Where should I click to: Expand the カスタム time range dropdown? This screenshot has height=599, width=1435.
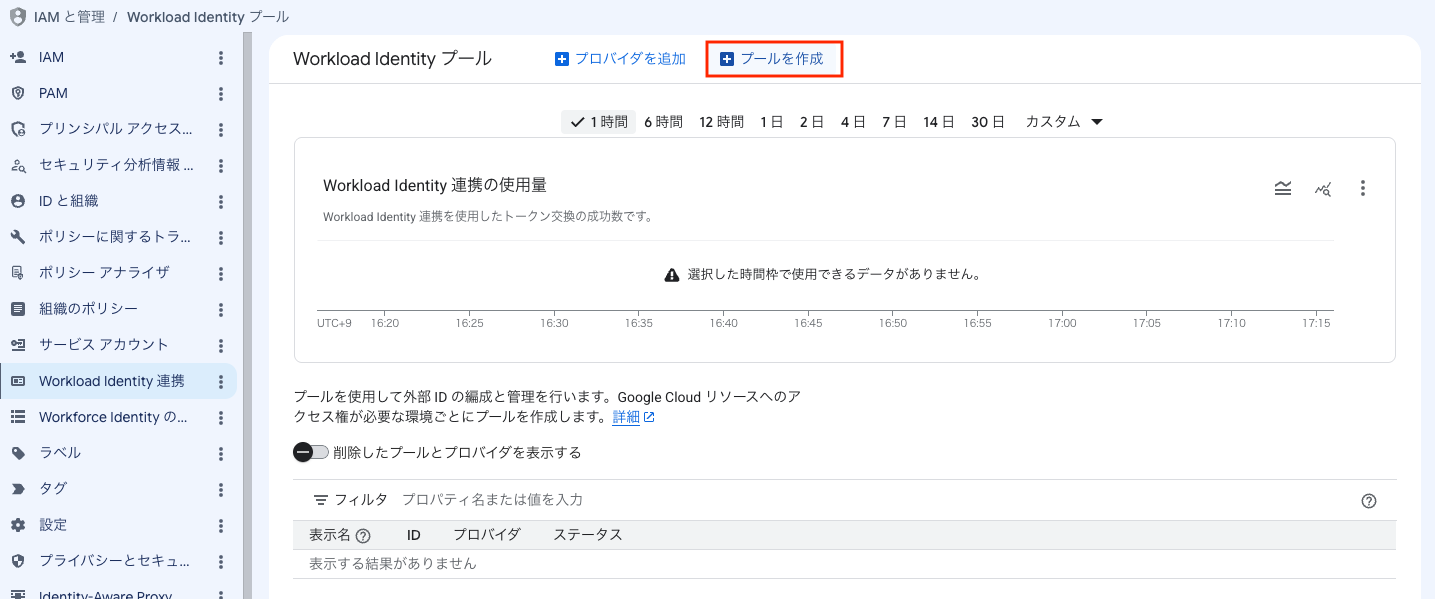pos(1064,122)
